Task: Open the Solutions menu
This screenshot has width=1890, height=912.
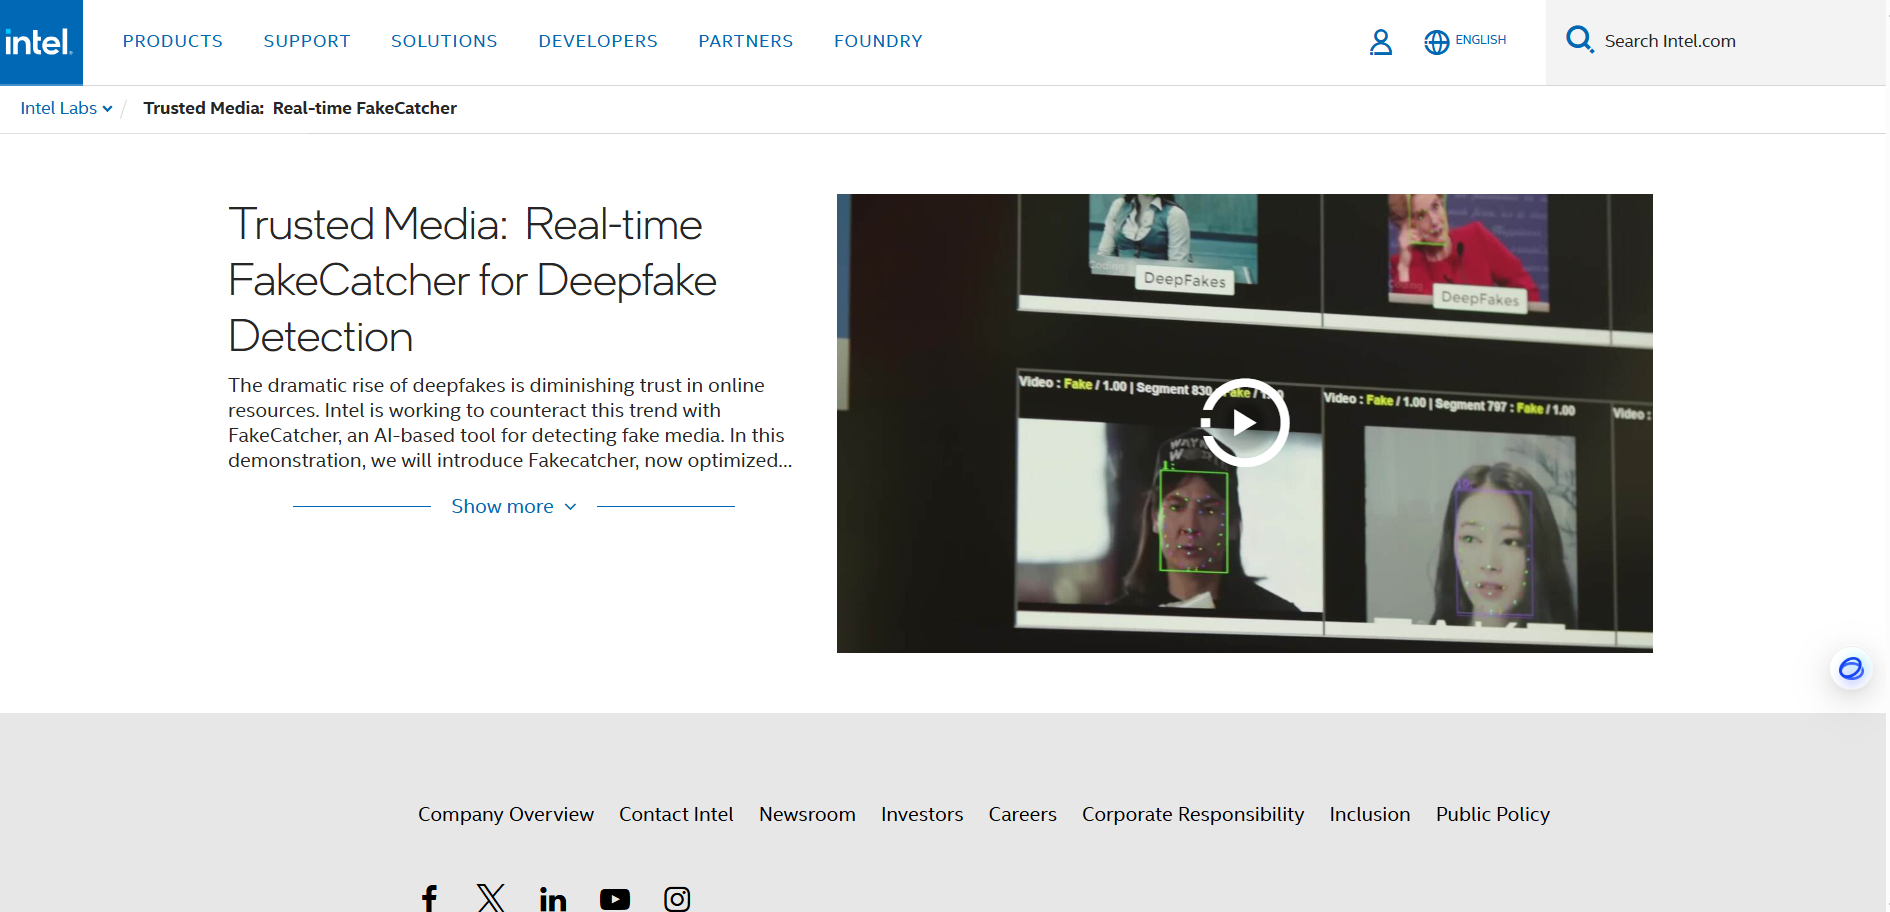Action: tap(444, 41)
